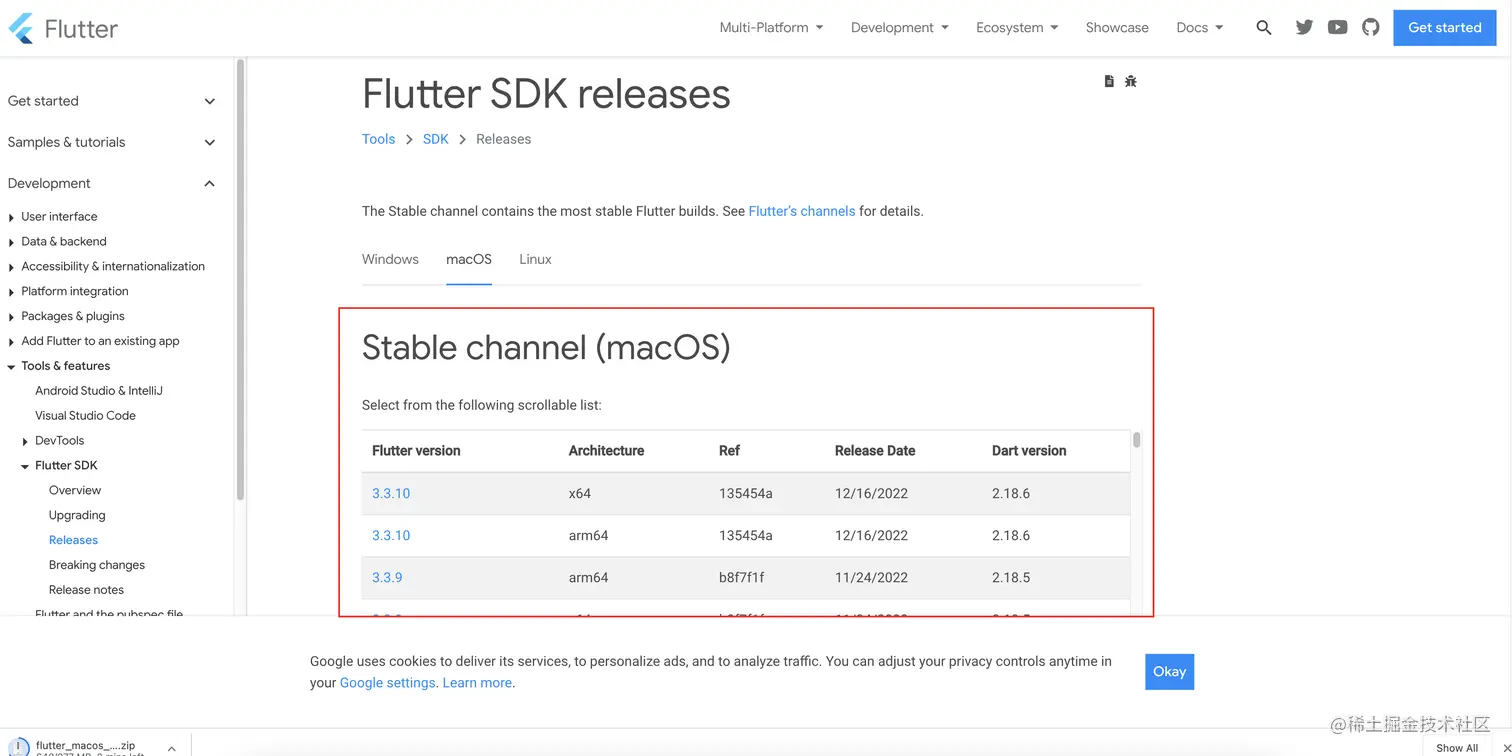
Task: Click the downloaded flutter_macos zip file icon
Action: tap(18, 748)
